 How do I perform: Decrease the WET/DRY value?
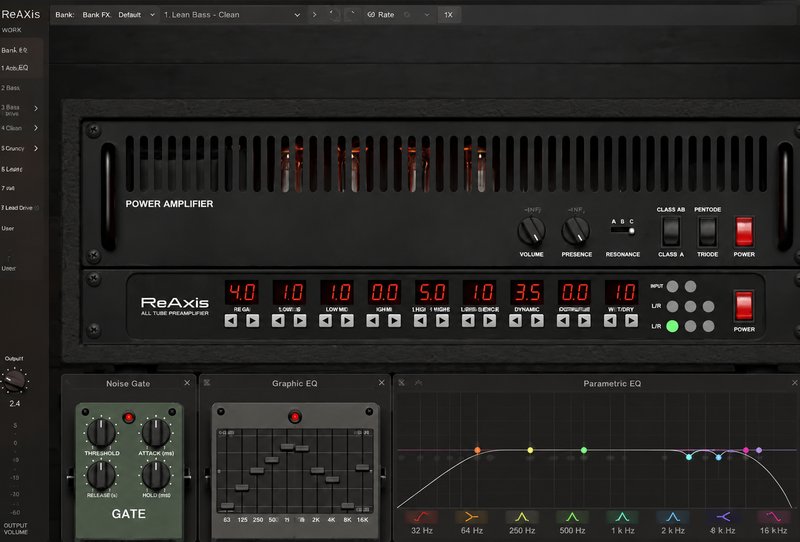[610, 321]
